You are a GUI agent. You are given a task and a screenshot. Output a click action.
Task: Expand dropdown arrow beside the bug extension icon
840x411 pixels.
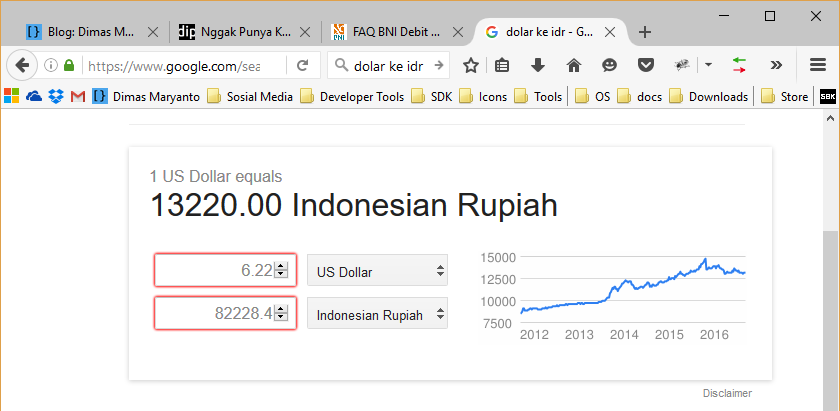(708, 65)
